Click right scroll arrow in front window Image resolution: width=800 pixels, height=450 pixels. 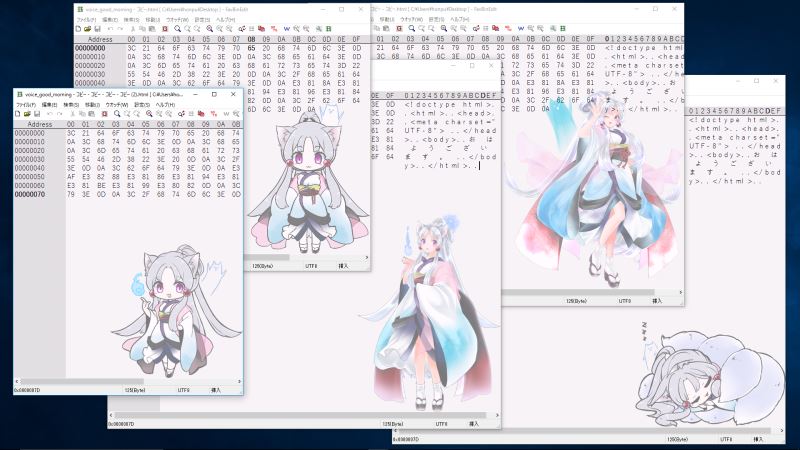pos(239,381)
